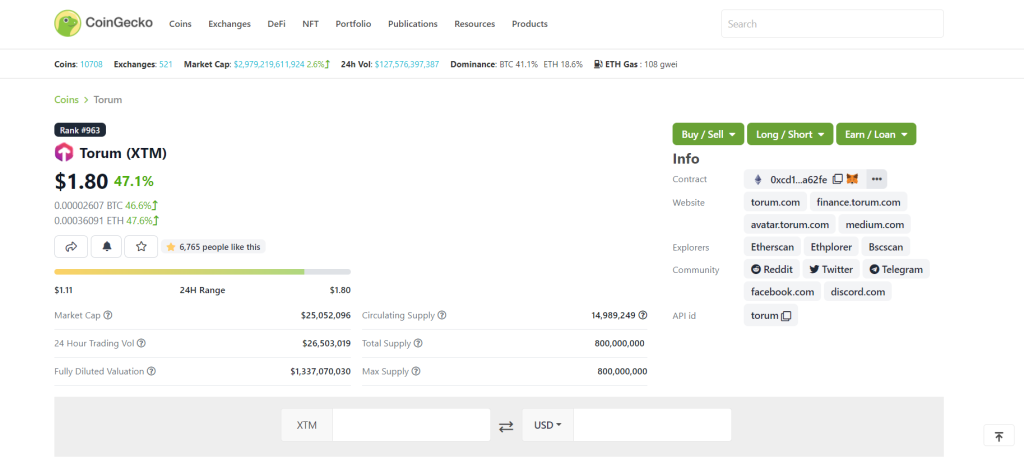This screenshot has width=1024, height=459.
Task: Open the NFT menu
Action: [310, 24]
